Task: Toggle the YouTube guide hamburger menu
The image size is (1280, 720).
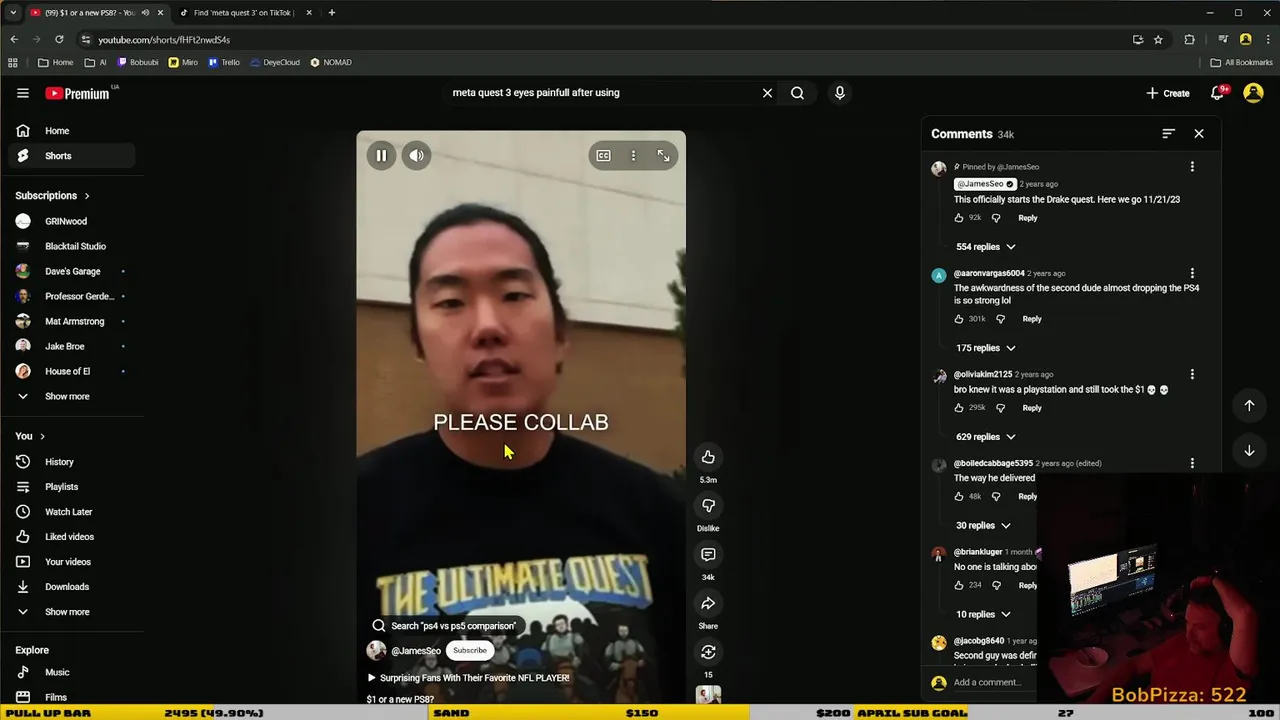Action: (23, 93)
